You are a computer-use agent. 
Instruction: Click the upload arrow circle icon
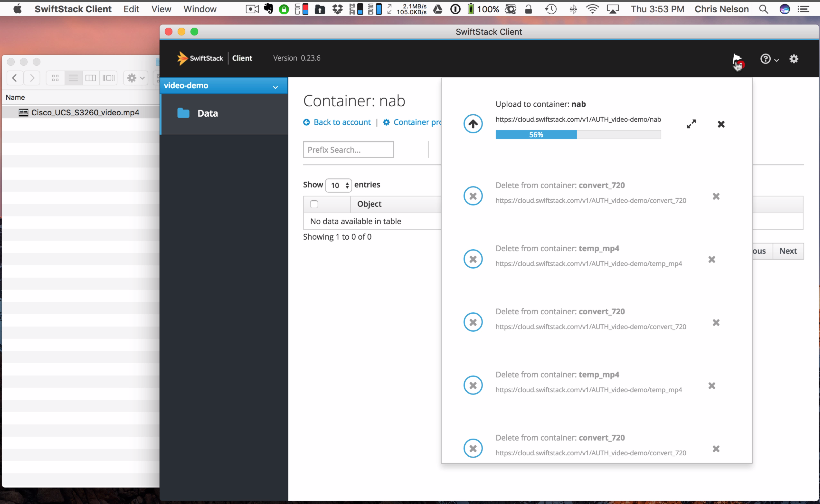click(473, 124)
